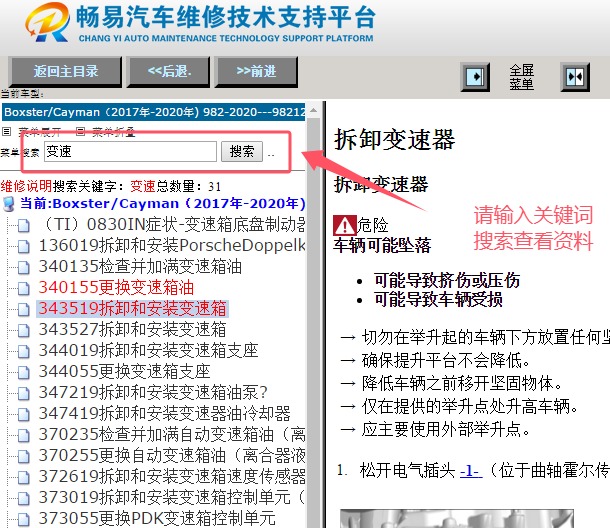This screenshot has width=610, height=528.
Task: Click the 车辆可能坠落 warning text
Action: tap(382, 246)
